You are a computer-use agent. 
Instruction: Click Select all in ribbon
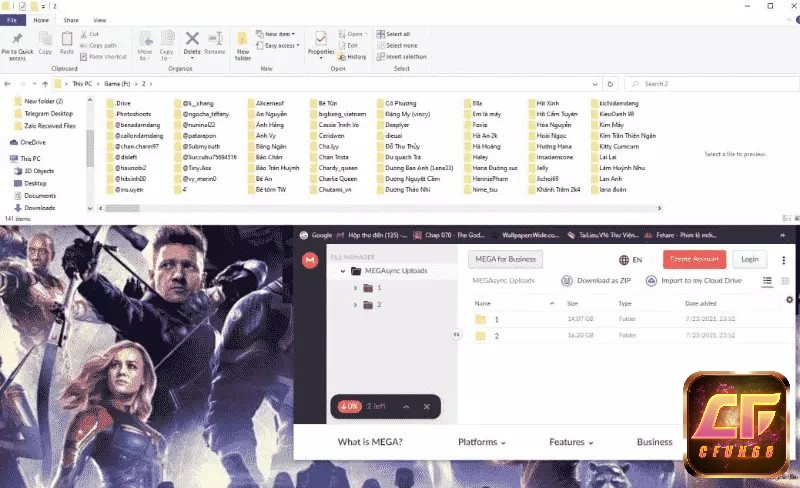393,34
